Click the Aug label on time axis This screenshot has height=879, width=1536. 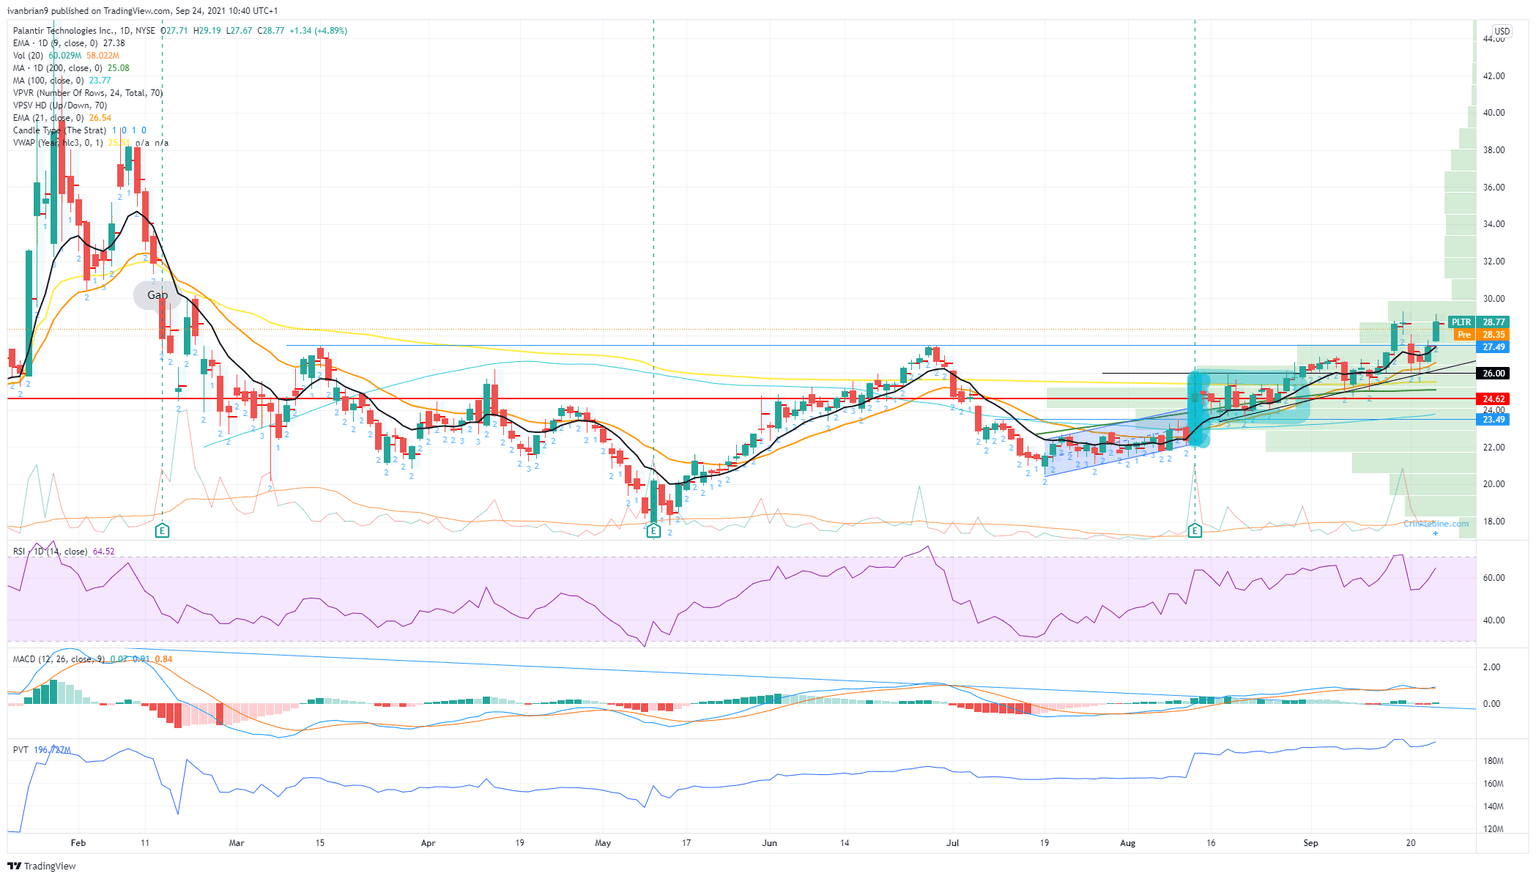pos(1128,843)
